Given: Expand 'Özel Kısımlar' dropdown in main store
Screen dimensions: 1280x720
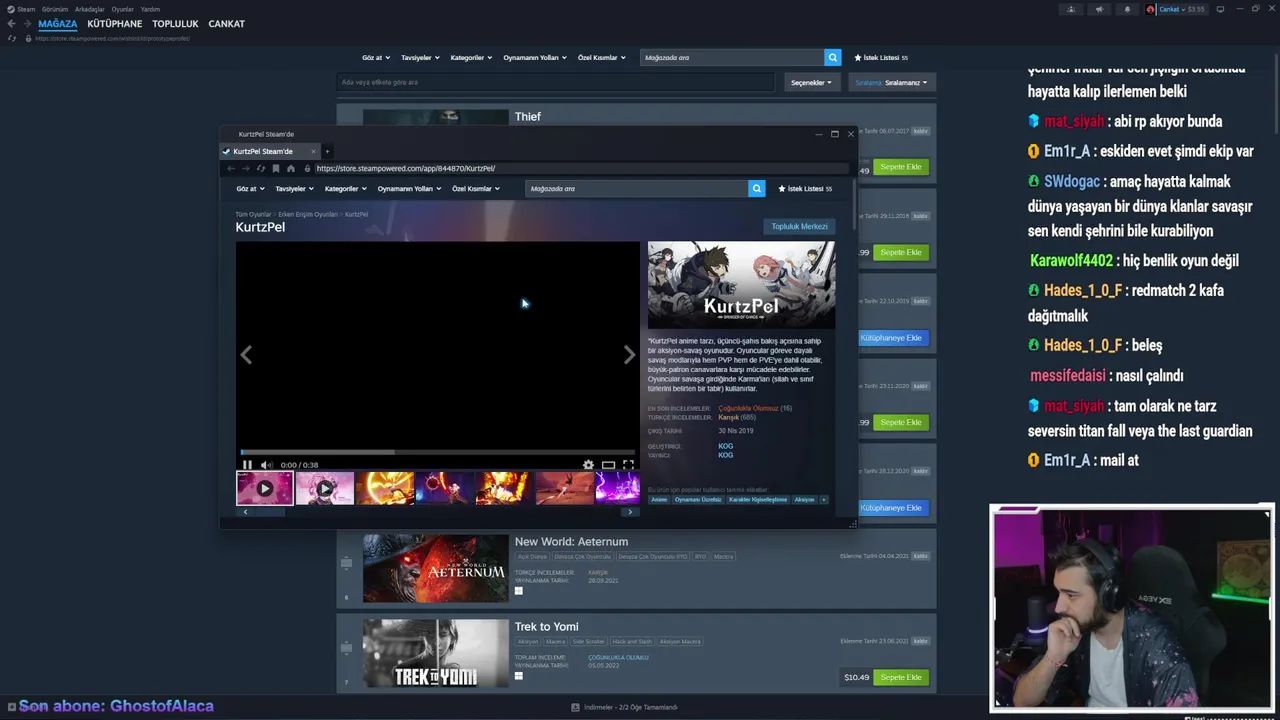Looking at the screenshot, I should tap(602, 57).
